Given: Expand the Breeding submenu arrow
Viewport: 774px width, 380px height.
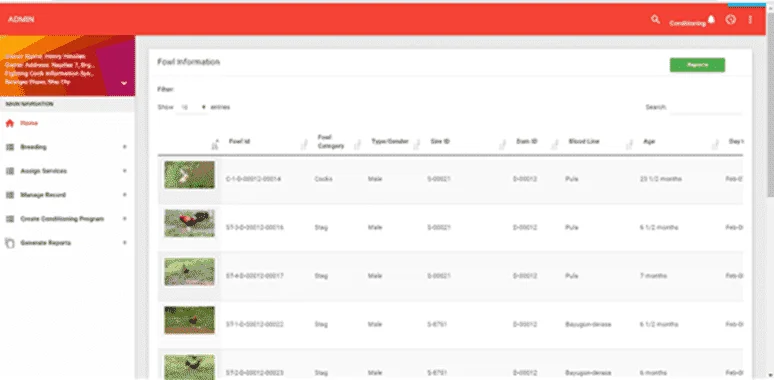Looking at the screenshot, I should click(124, 147).
